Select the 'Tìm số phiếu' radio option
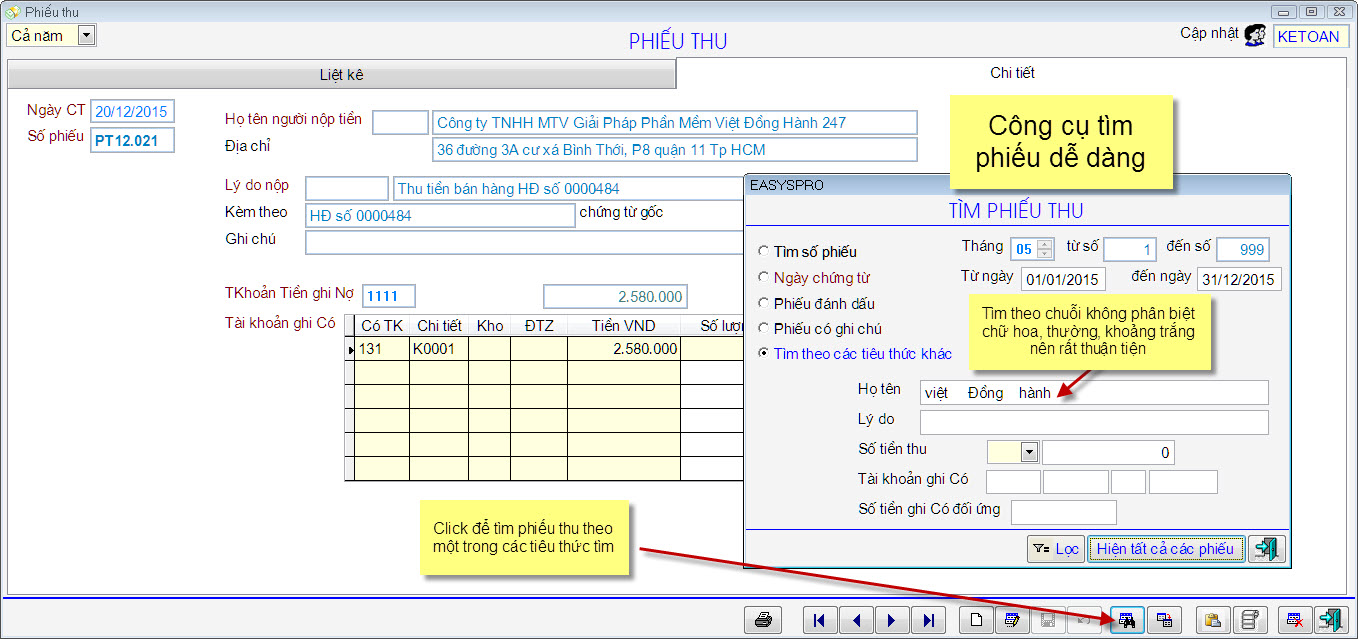This screenshot has width=1358, height=639. [765, 252]
